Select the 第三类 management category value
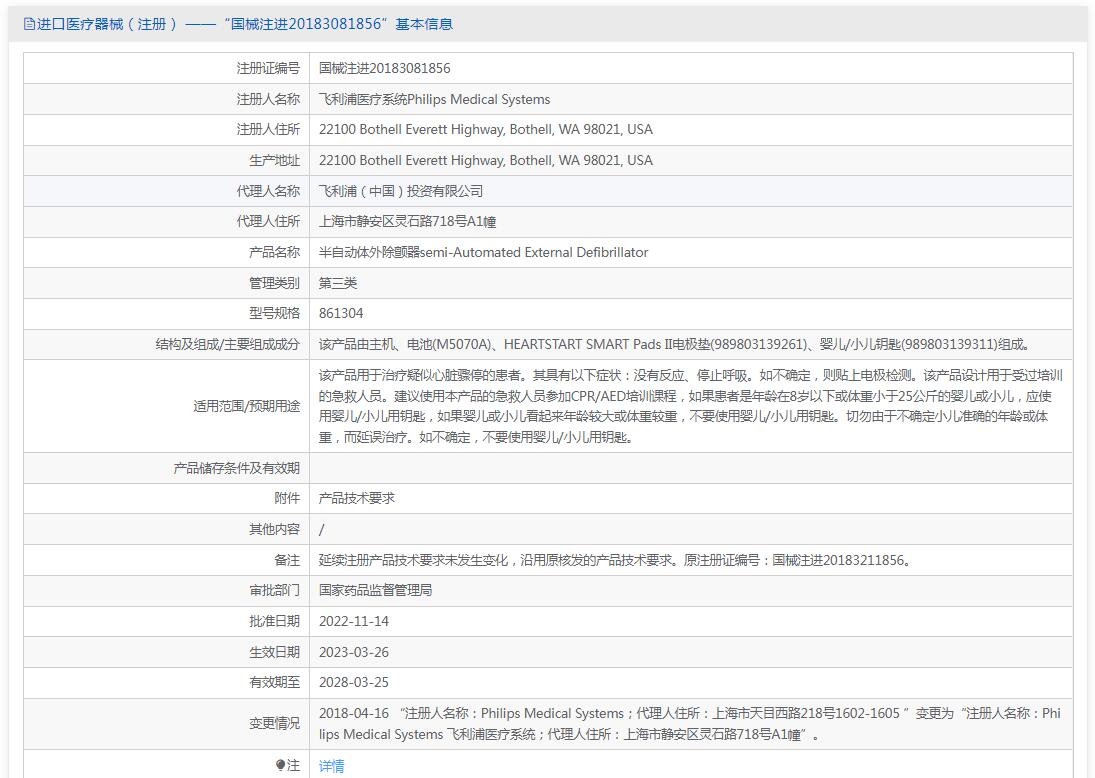The height and width of the screenshot is (778, 1095). pyautogui.click(x=337, y=283)
